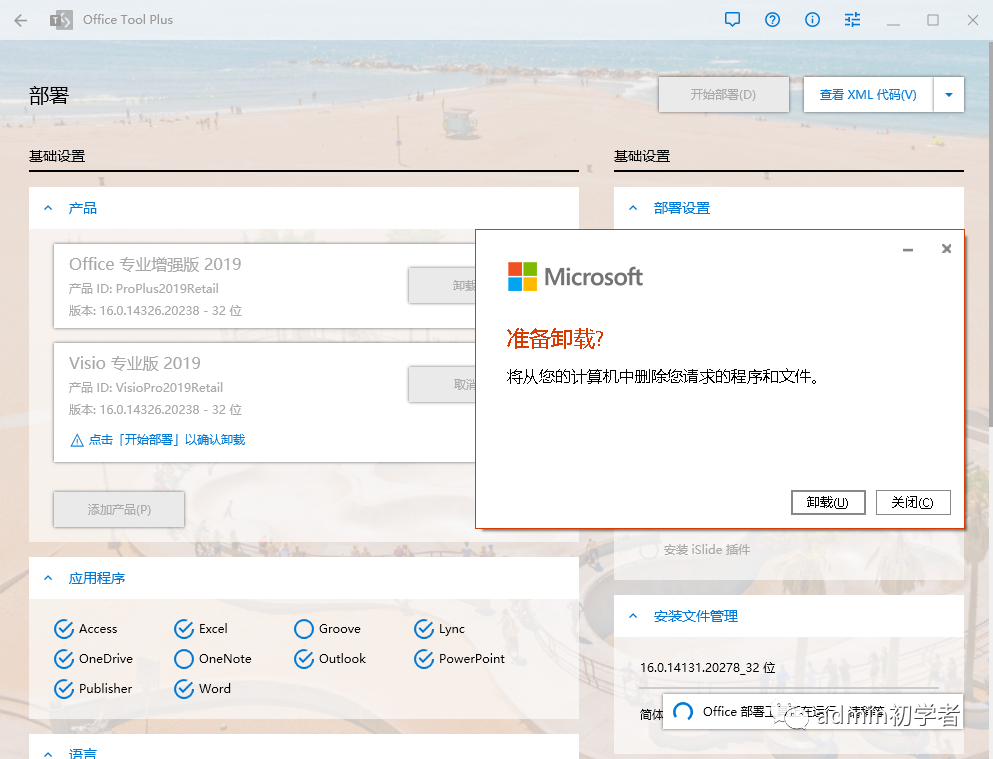Collapse the 语言 section
993x759 pixels.
(x=48, y=753)
